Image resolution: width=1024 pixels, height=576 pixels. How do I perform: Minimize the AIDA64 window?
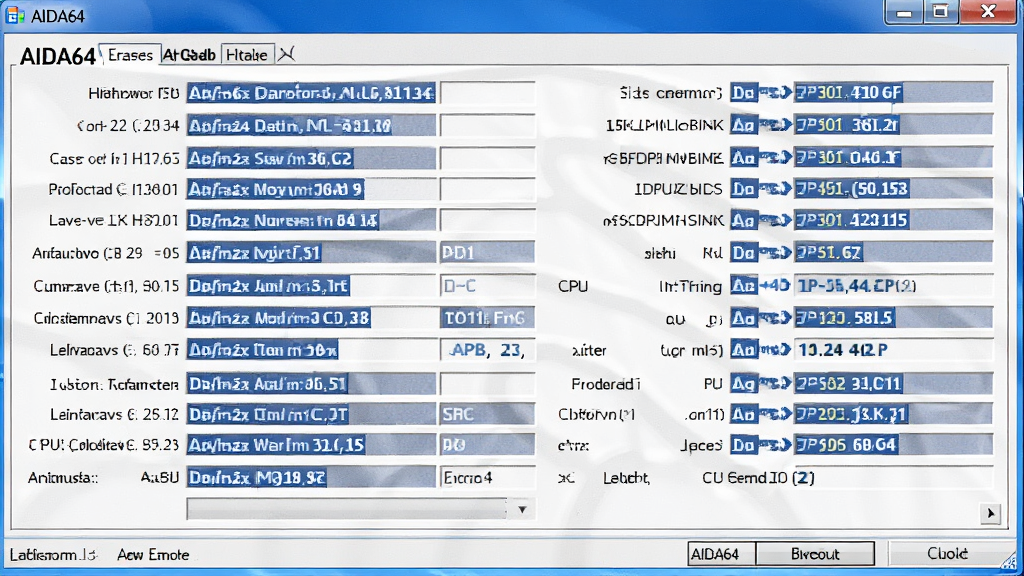(904, 12)
